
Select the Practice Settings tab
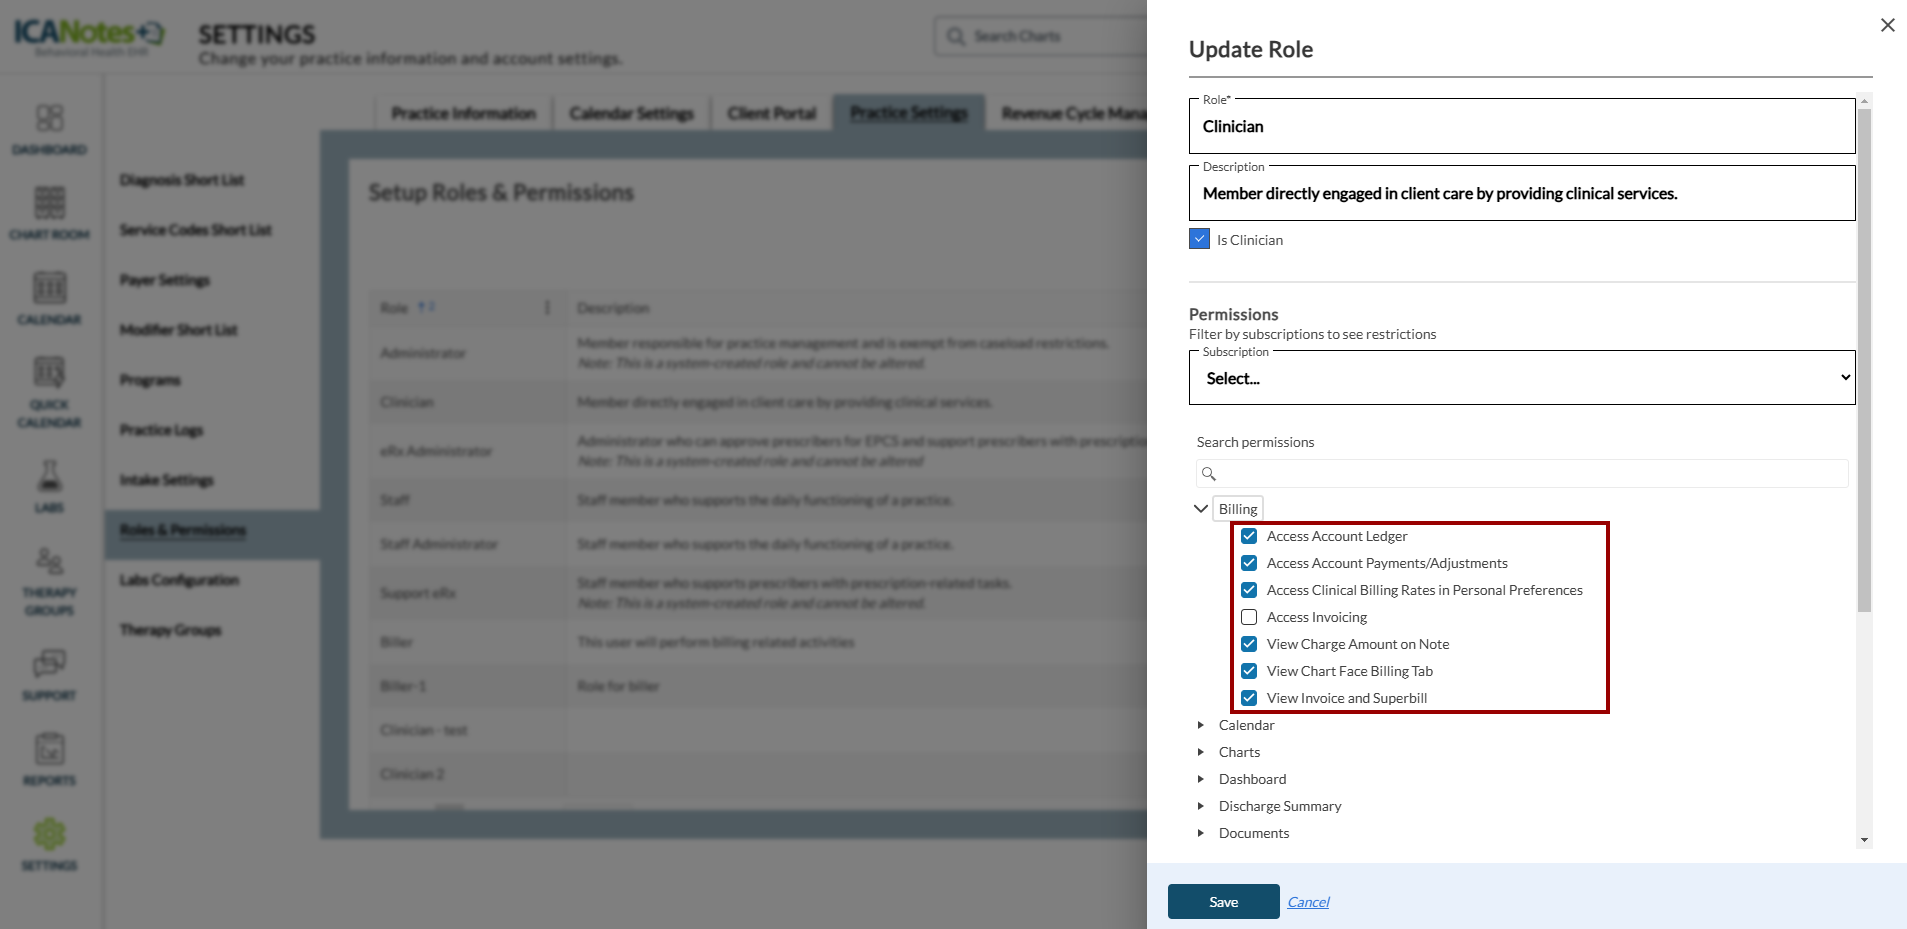pyautogui.click(x=909, y=113)
